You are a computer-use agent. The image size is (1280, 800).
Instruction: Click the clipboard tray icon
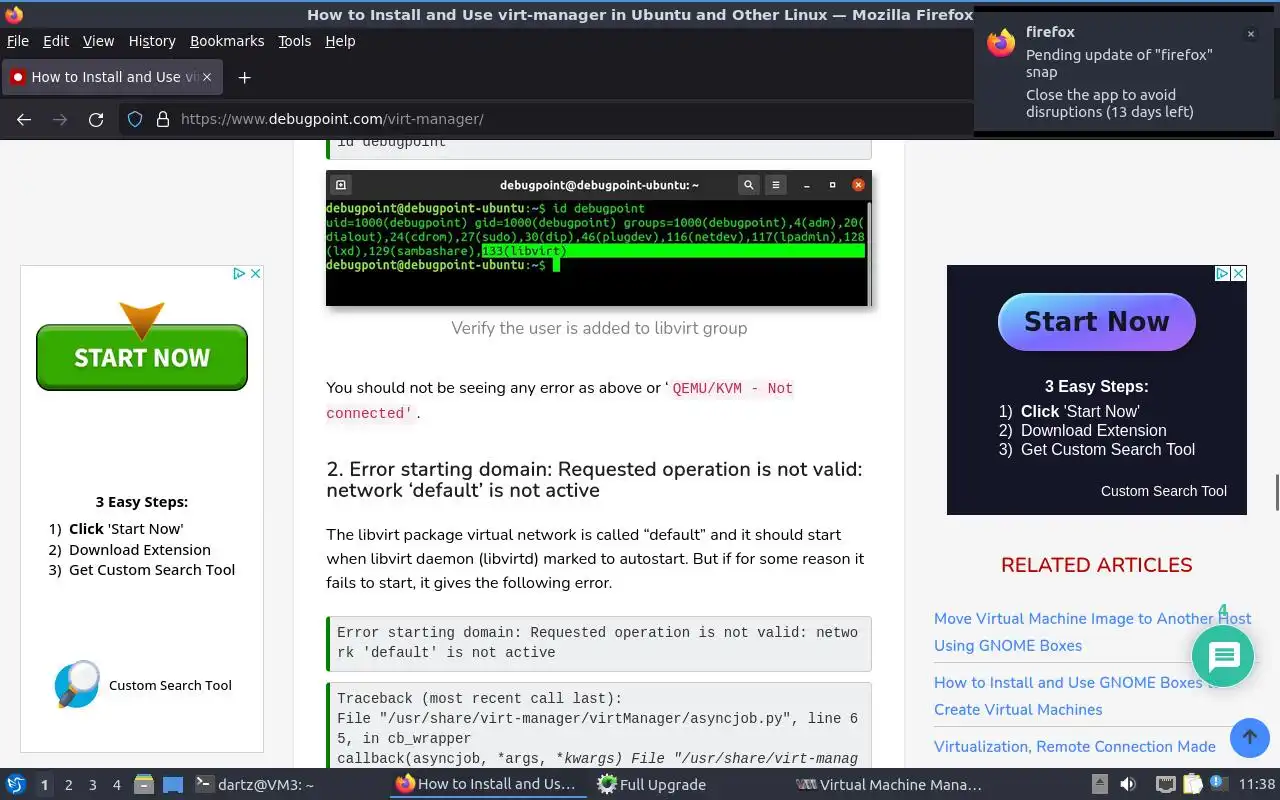[1192, 785]
